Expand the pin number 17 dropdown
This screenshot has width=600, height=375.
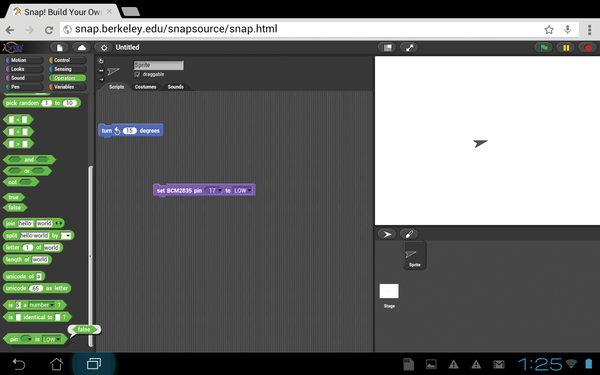pyautogui.click(x=214, y=191)
